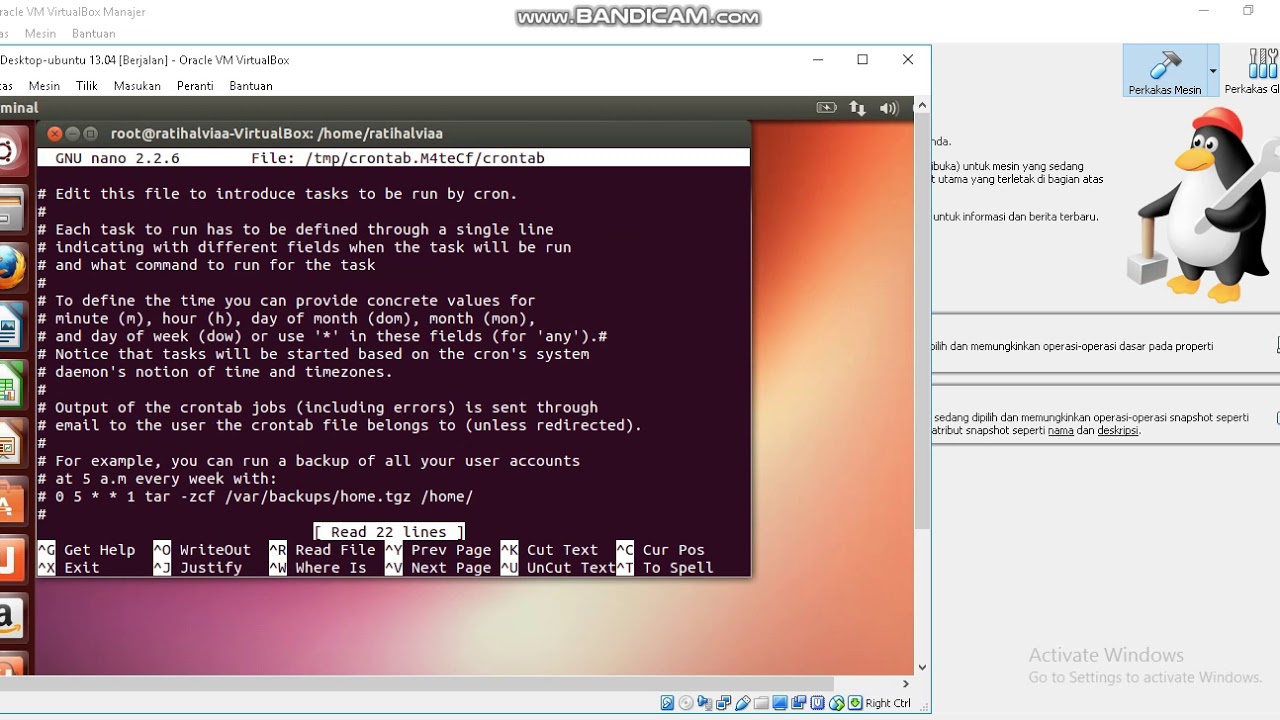This screenshot has width=1280, height=720.
Task: Click the '^O WriteOut' nano shortcut
Action: click(202, 550)
